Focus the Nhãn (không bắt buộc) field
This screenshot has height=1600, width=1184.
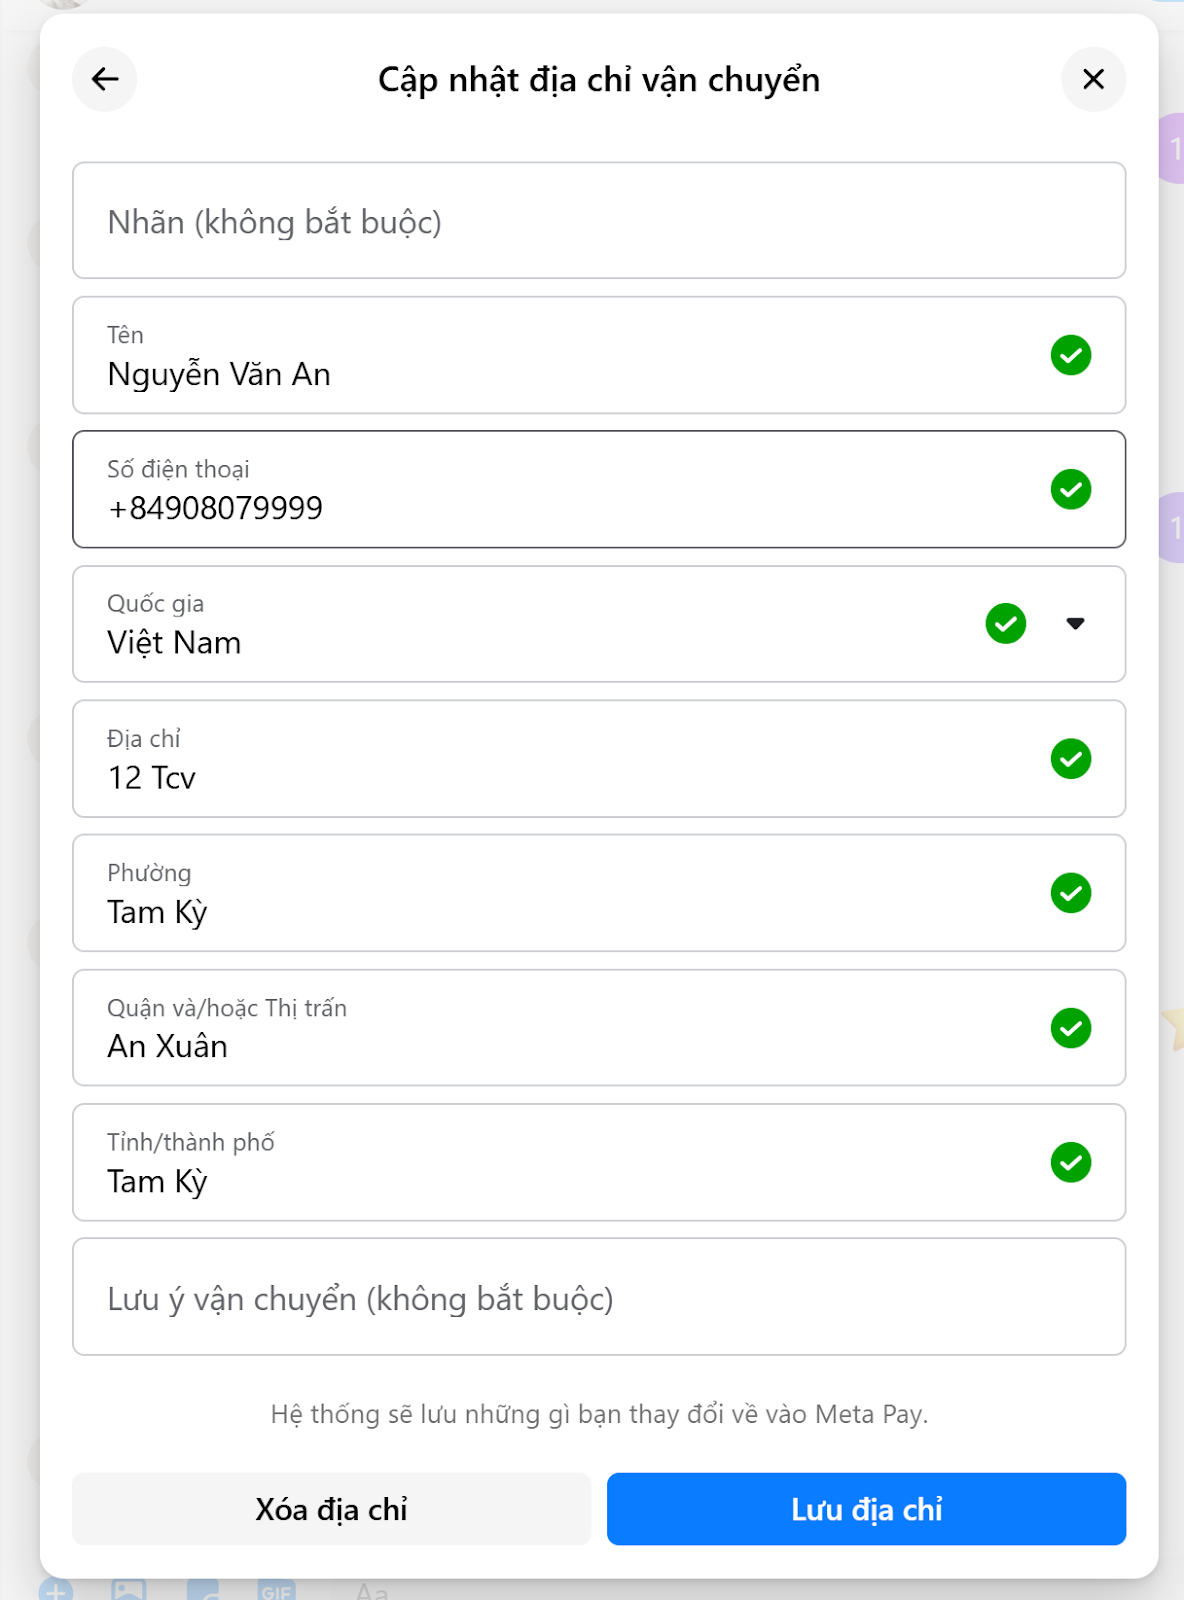pos(599,221)
